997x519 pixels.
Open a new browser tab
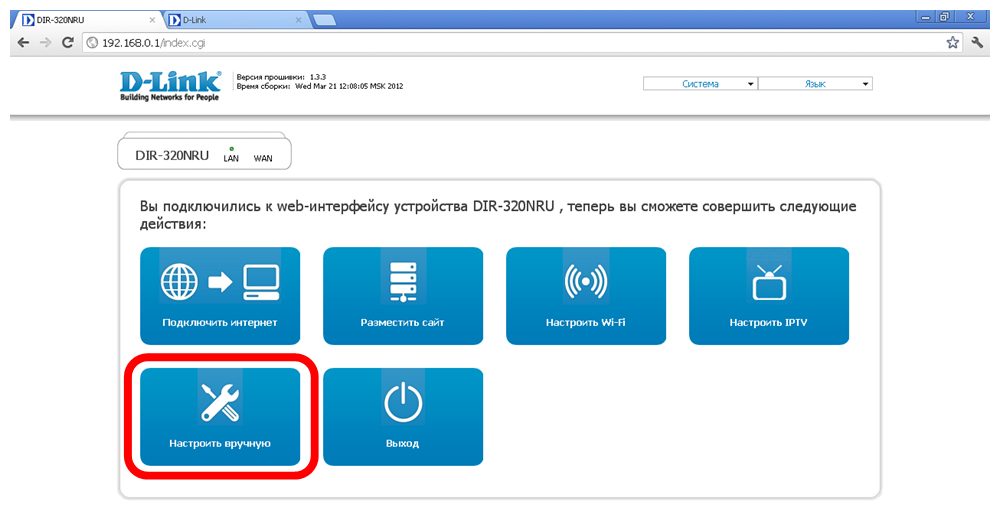pyautogui.click(x=324, y=19)
